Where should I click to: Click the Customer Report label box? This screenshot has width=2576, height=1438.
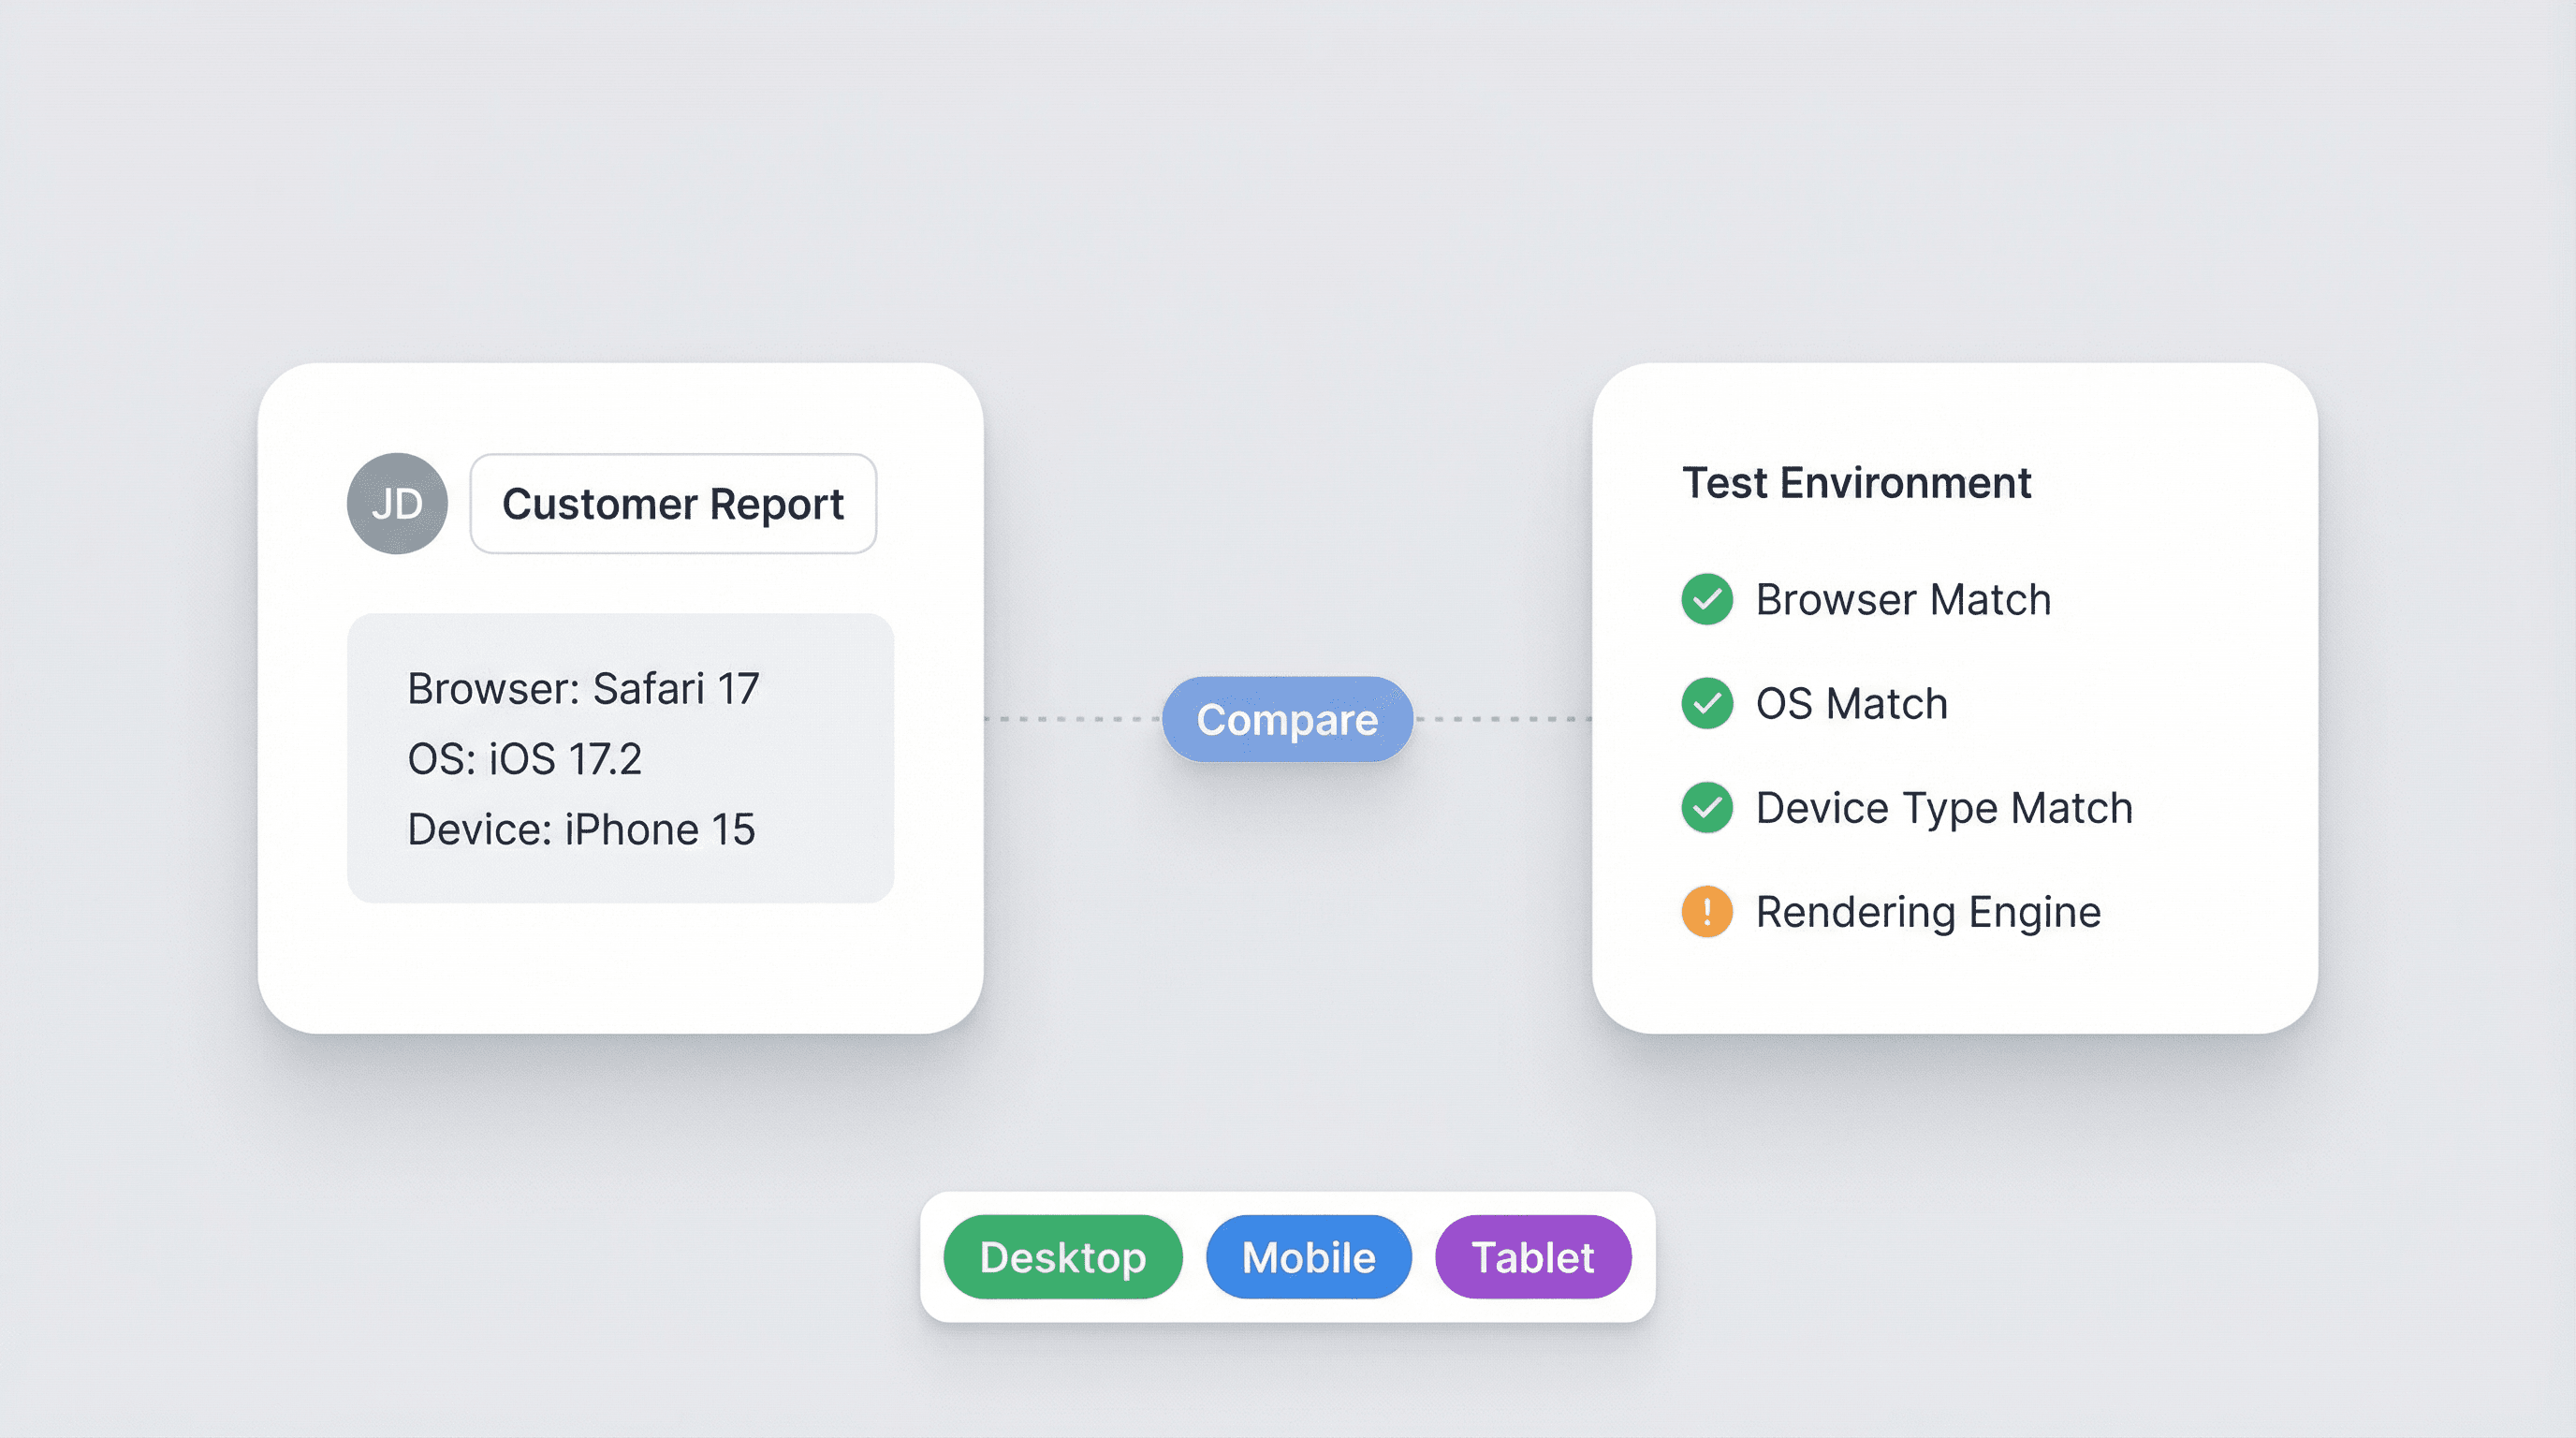pyautogui.click(x=673, y=503)
